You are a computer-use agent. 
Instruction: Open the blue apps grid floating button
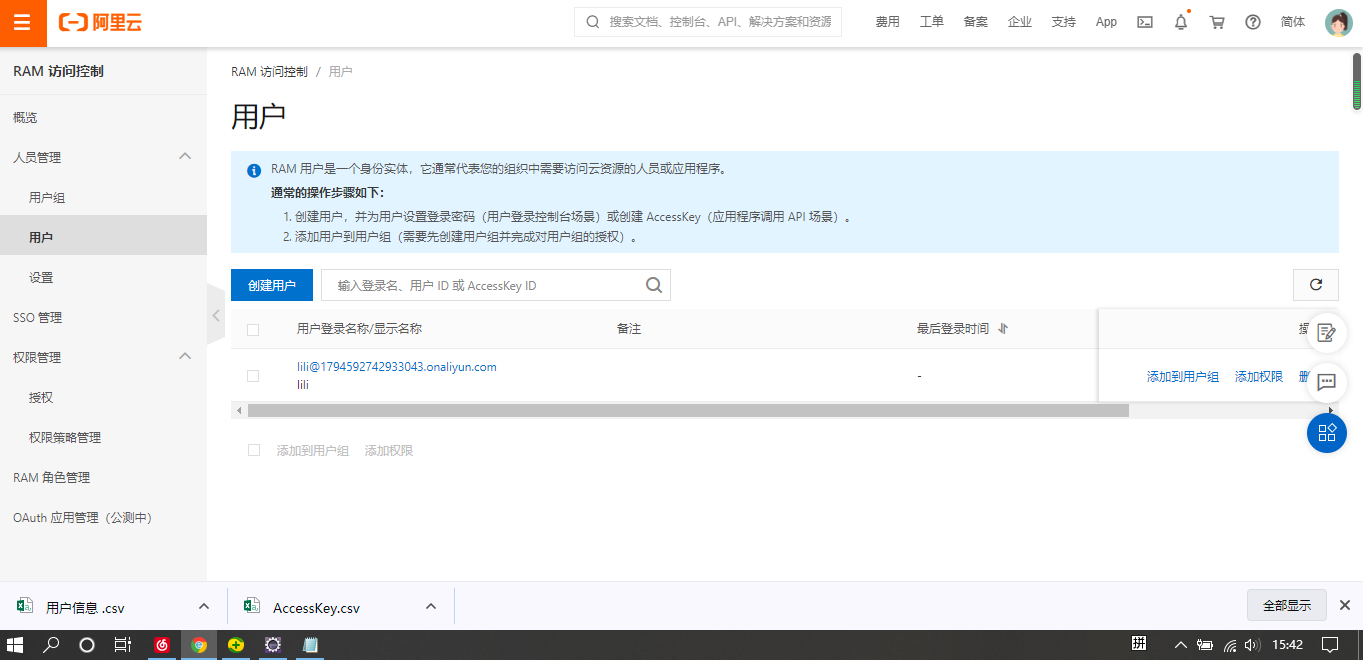tap(1327, 432)
